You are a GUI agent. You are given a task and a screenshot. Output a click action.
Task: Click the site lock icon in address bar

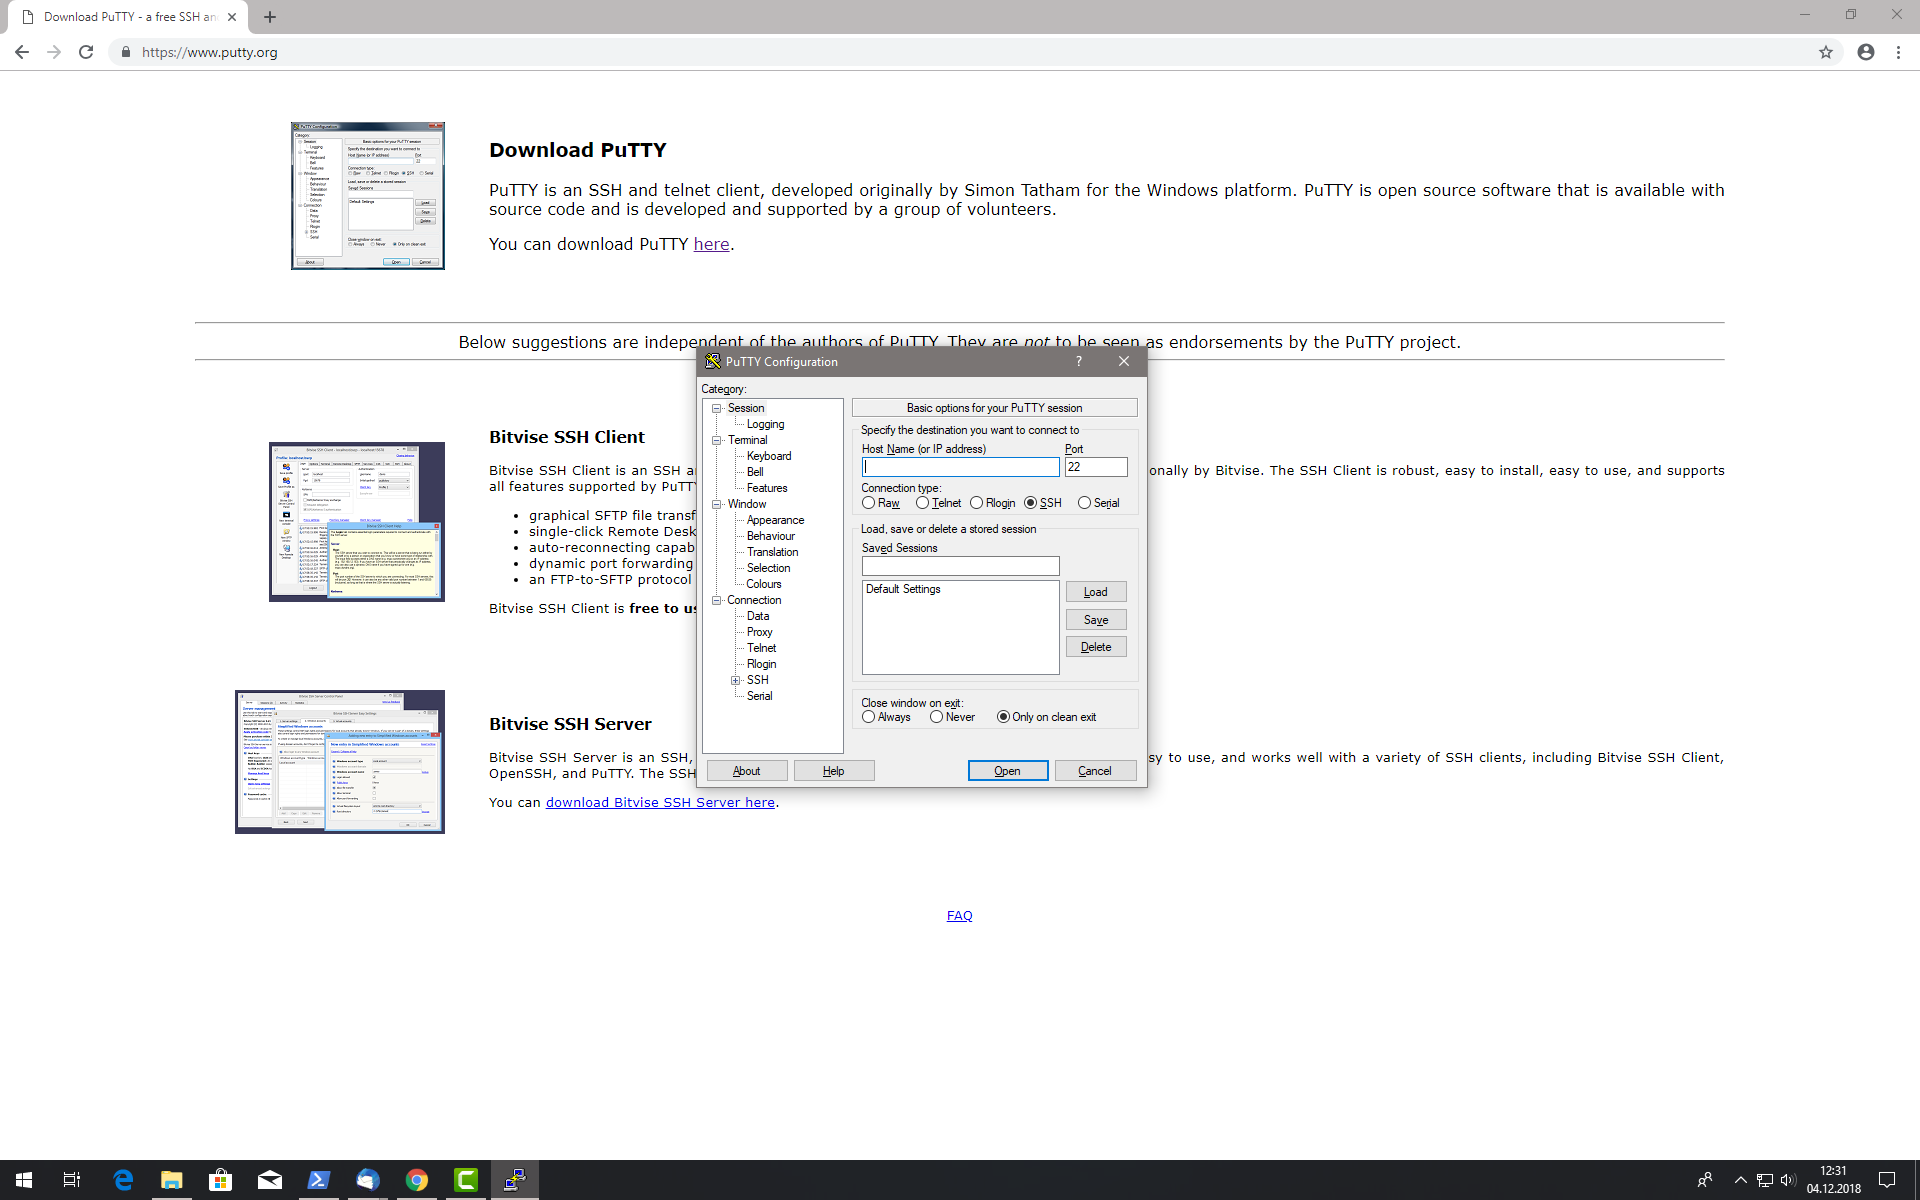[x=125, y=52]
